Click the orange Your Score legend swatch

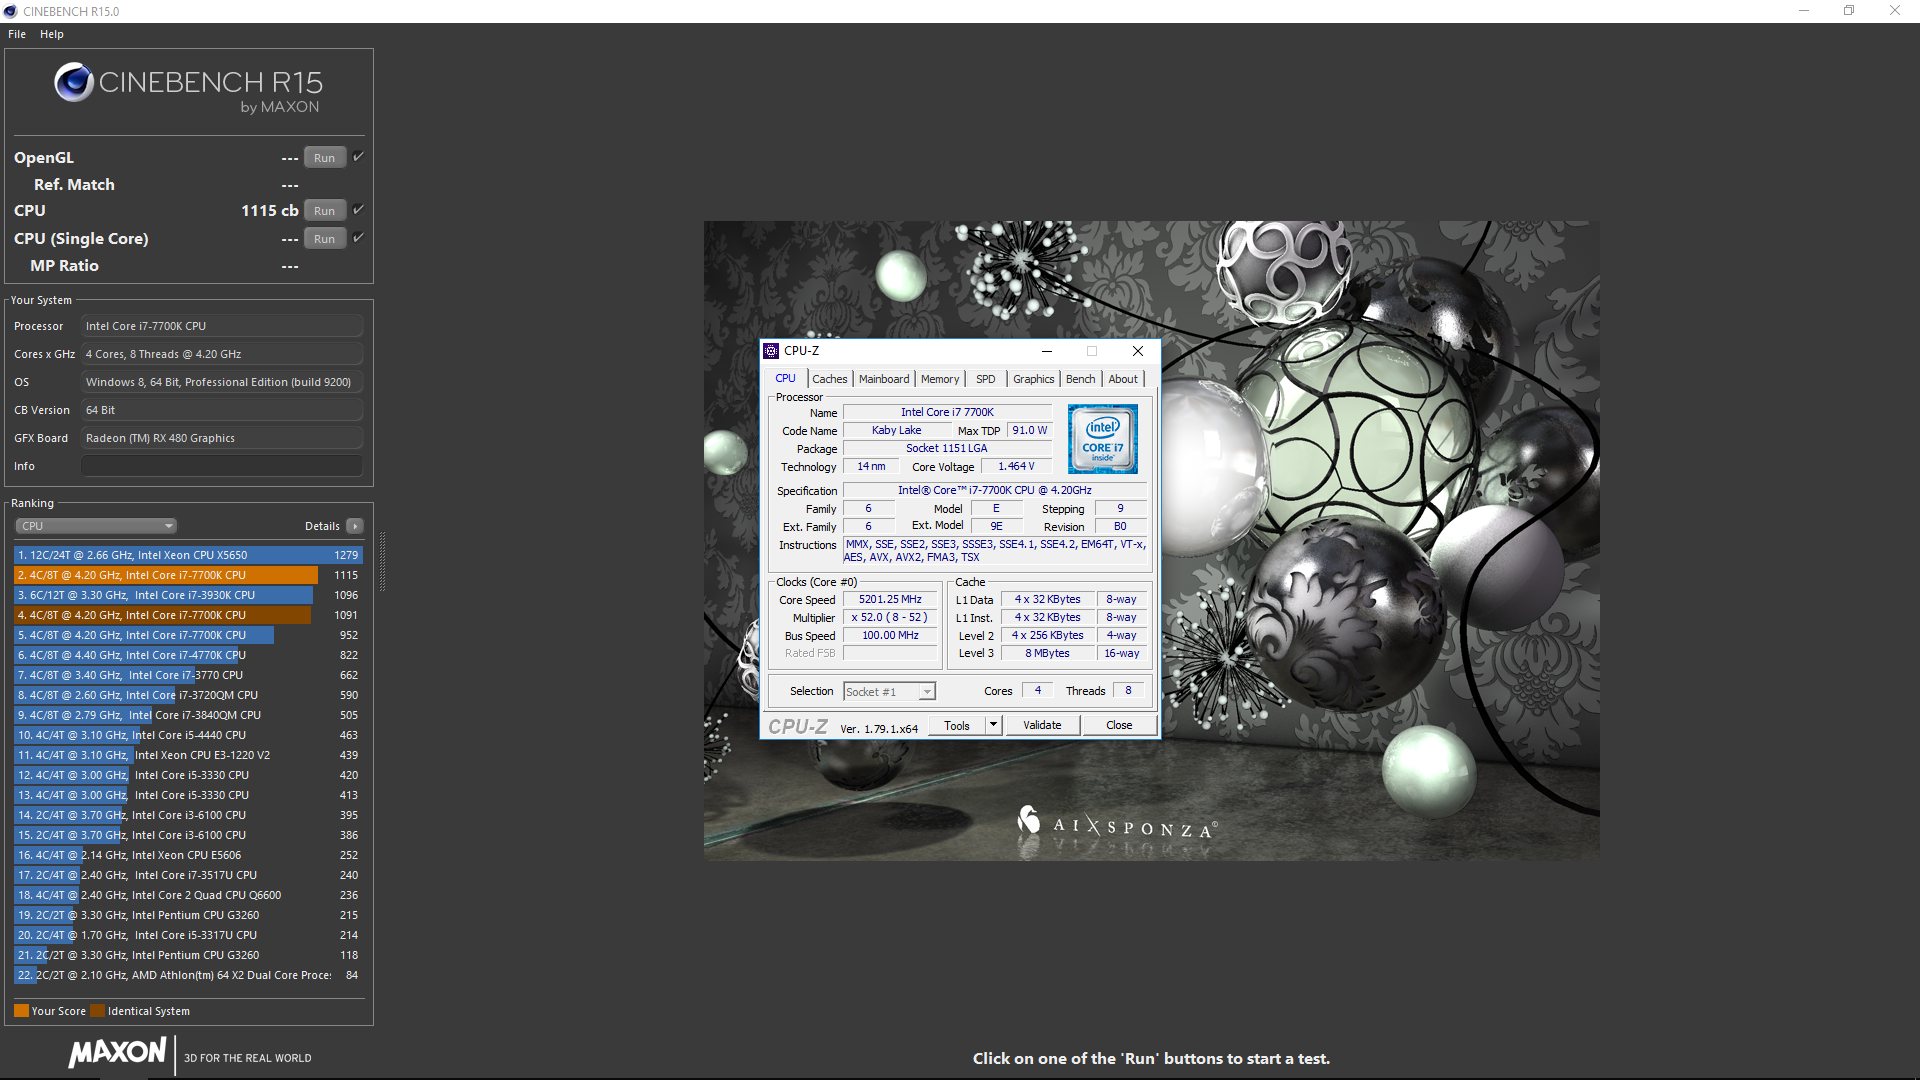(x=21, y=1011)
